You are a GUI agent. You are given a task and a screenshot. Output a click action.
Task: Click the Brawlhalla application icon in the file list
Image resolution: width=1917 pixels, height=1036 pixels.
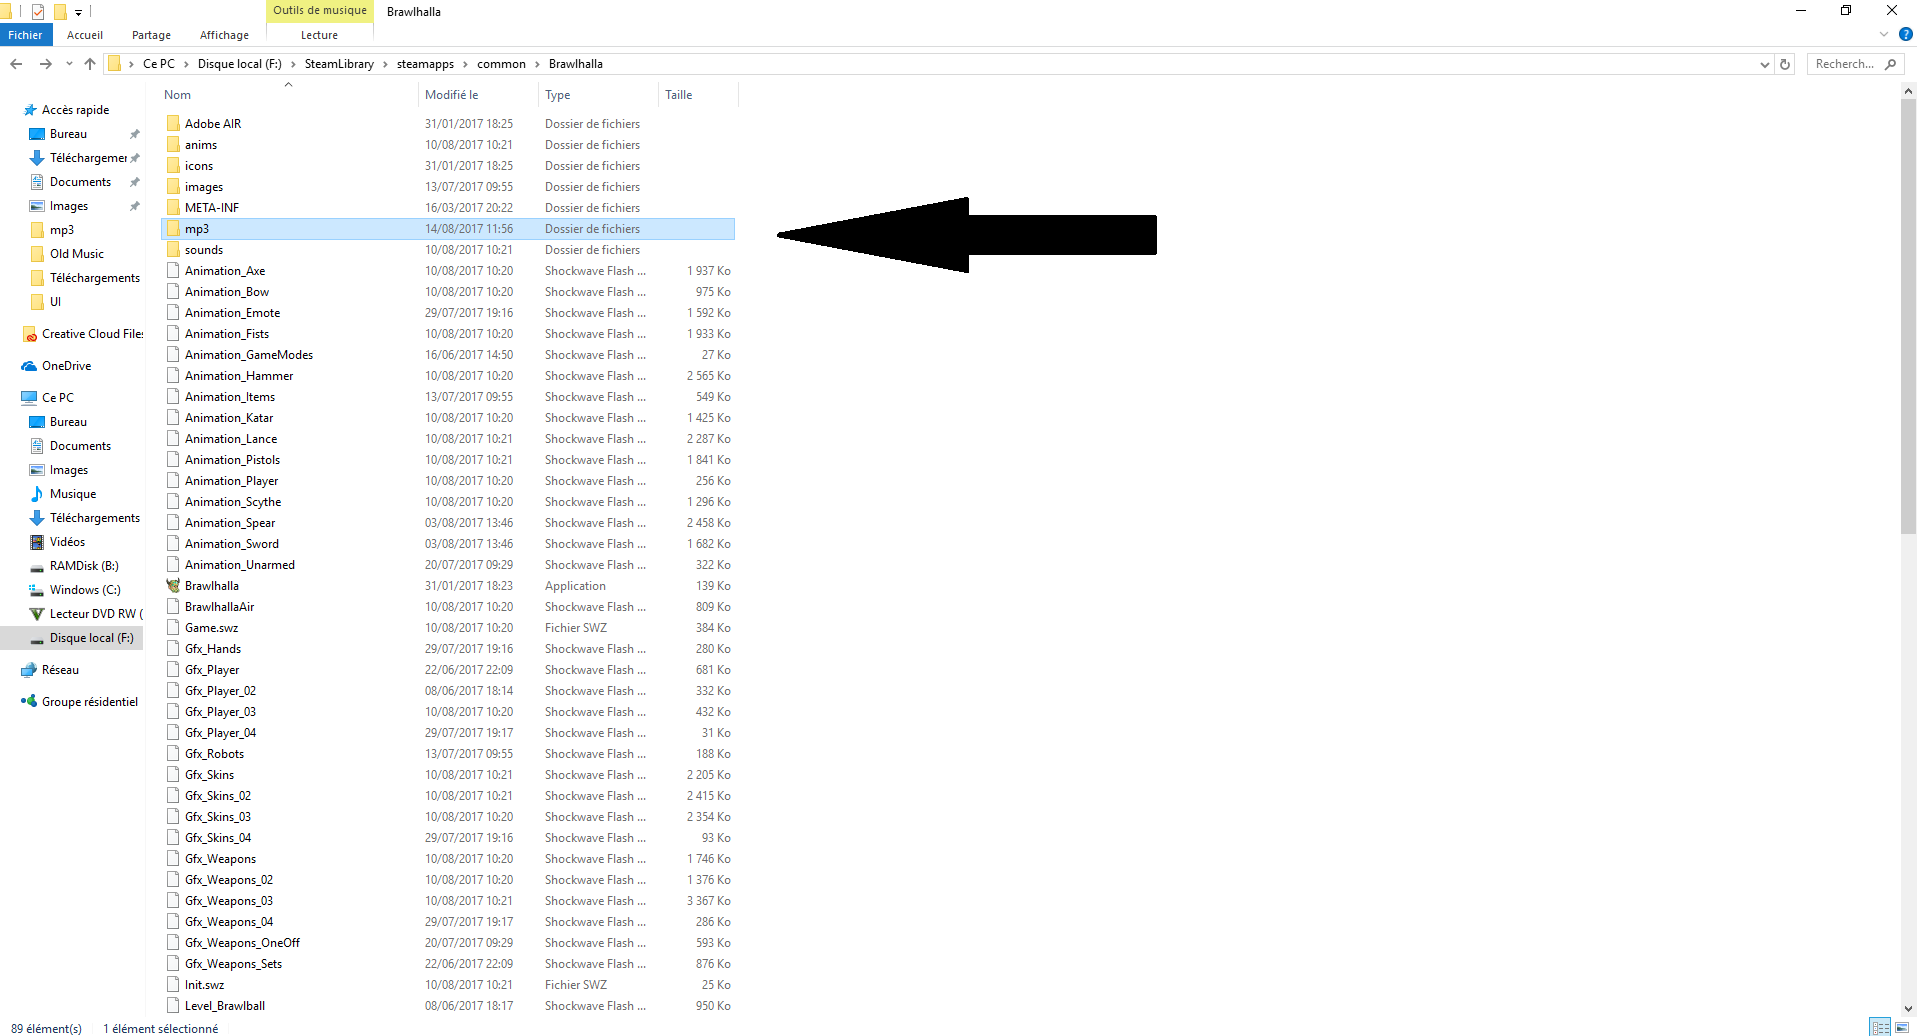click(x=173, y=586)
